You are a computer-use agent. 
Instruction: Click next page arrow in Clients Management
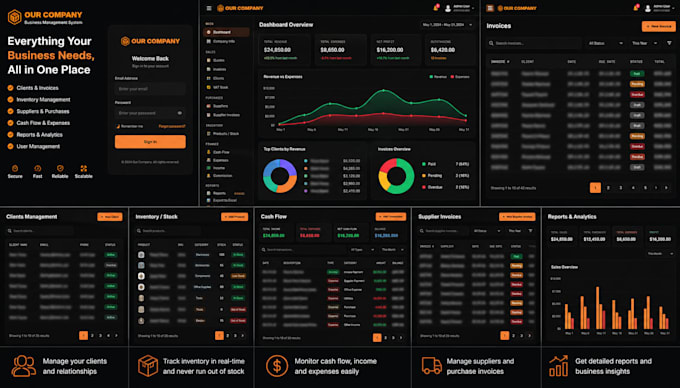(116, 336)
